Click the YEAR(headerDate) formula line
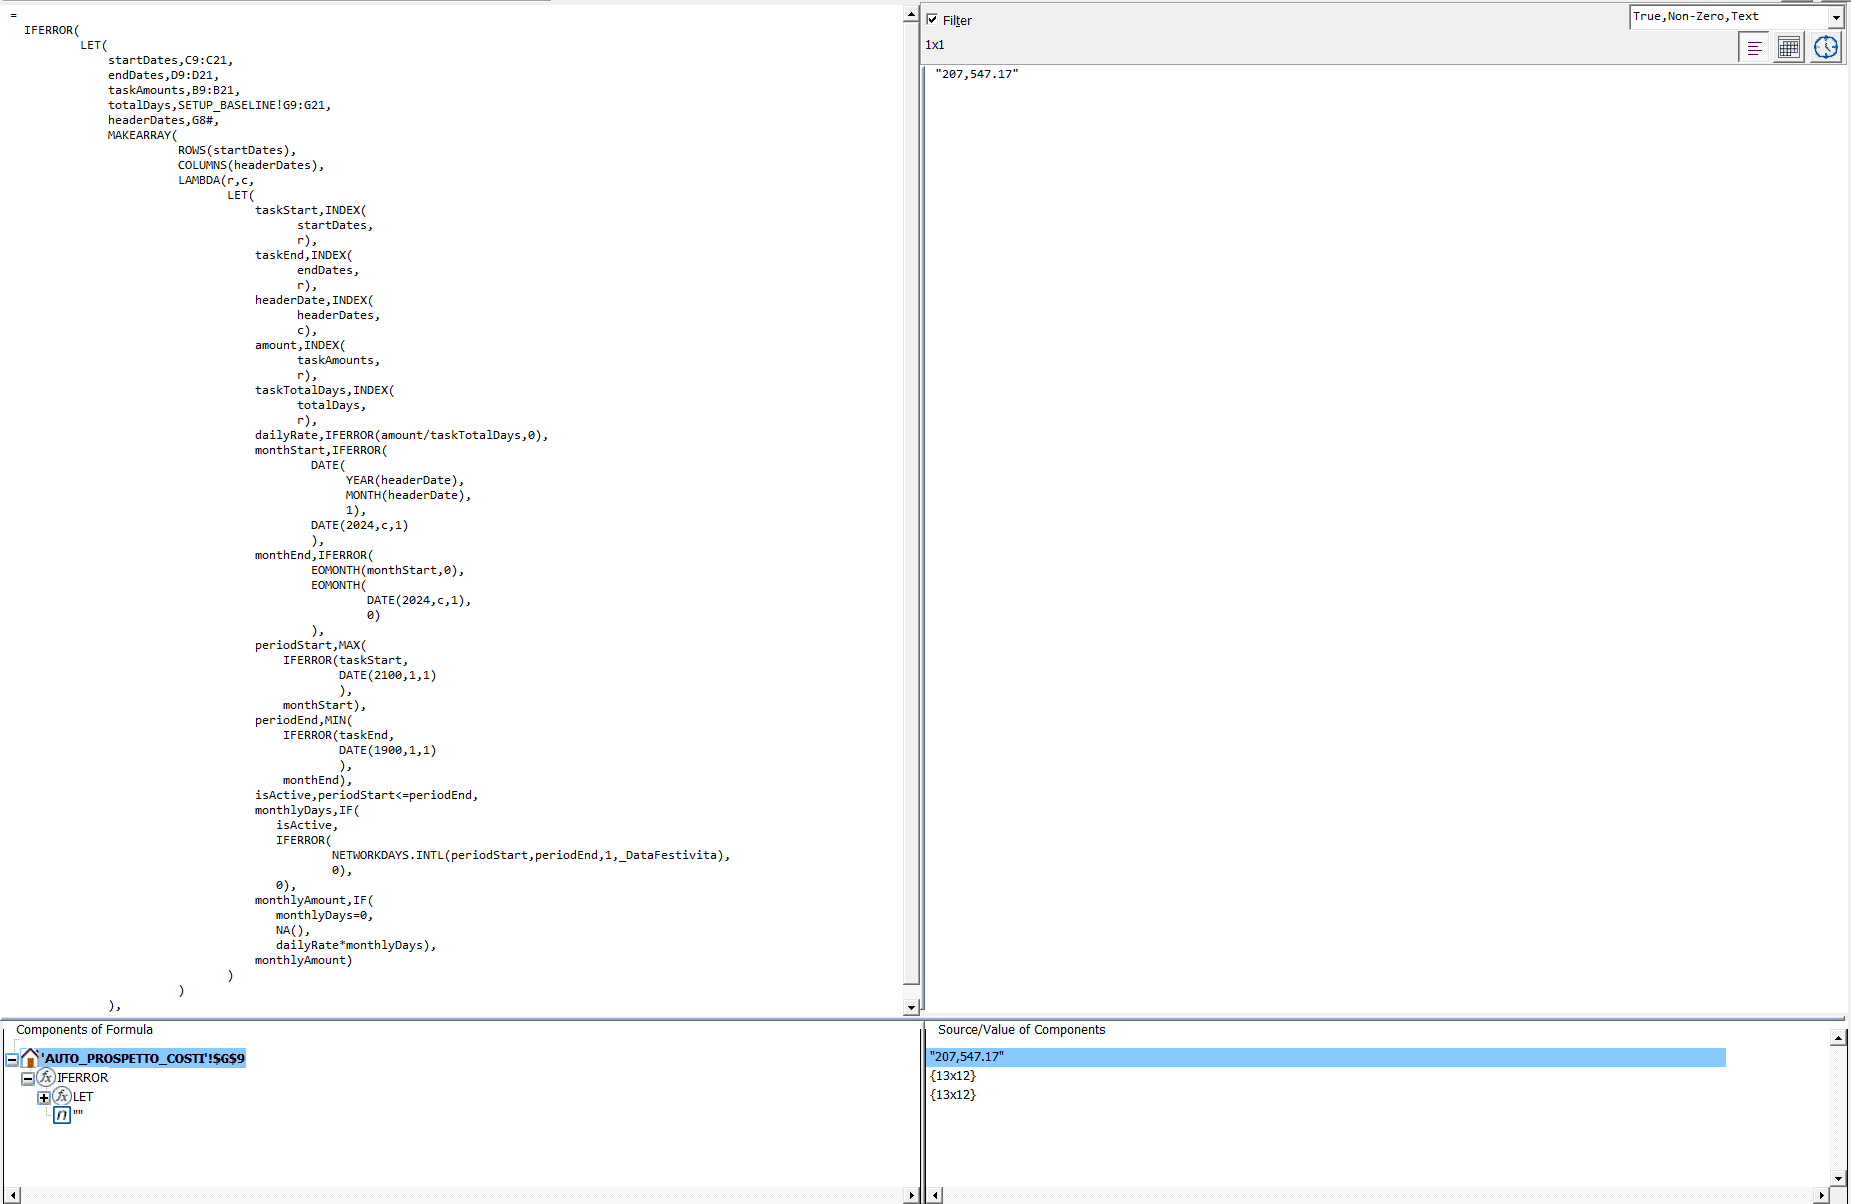Viewport: 1851px width, 1204px height. pos(405,480)
